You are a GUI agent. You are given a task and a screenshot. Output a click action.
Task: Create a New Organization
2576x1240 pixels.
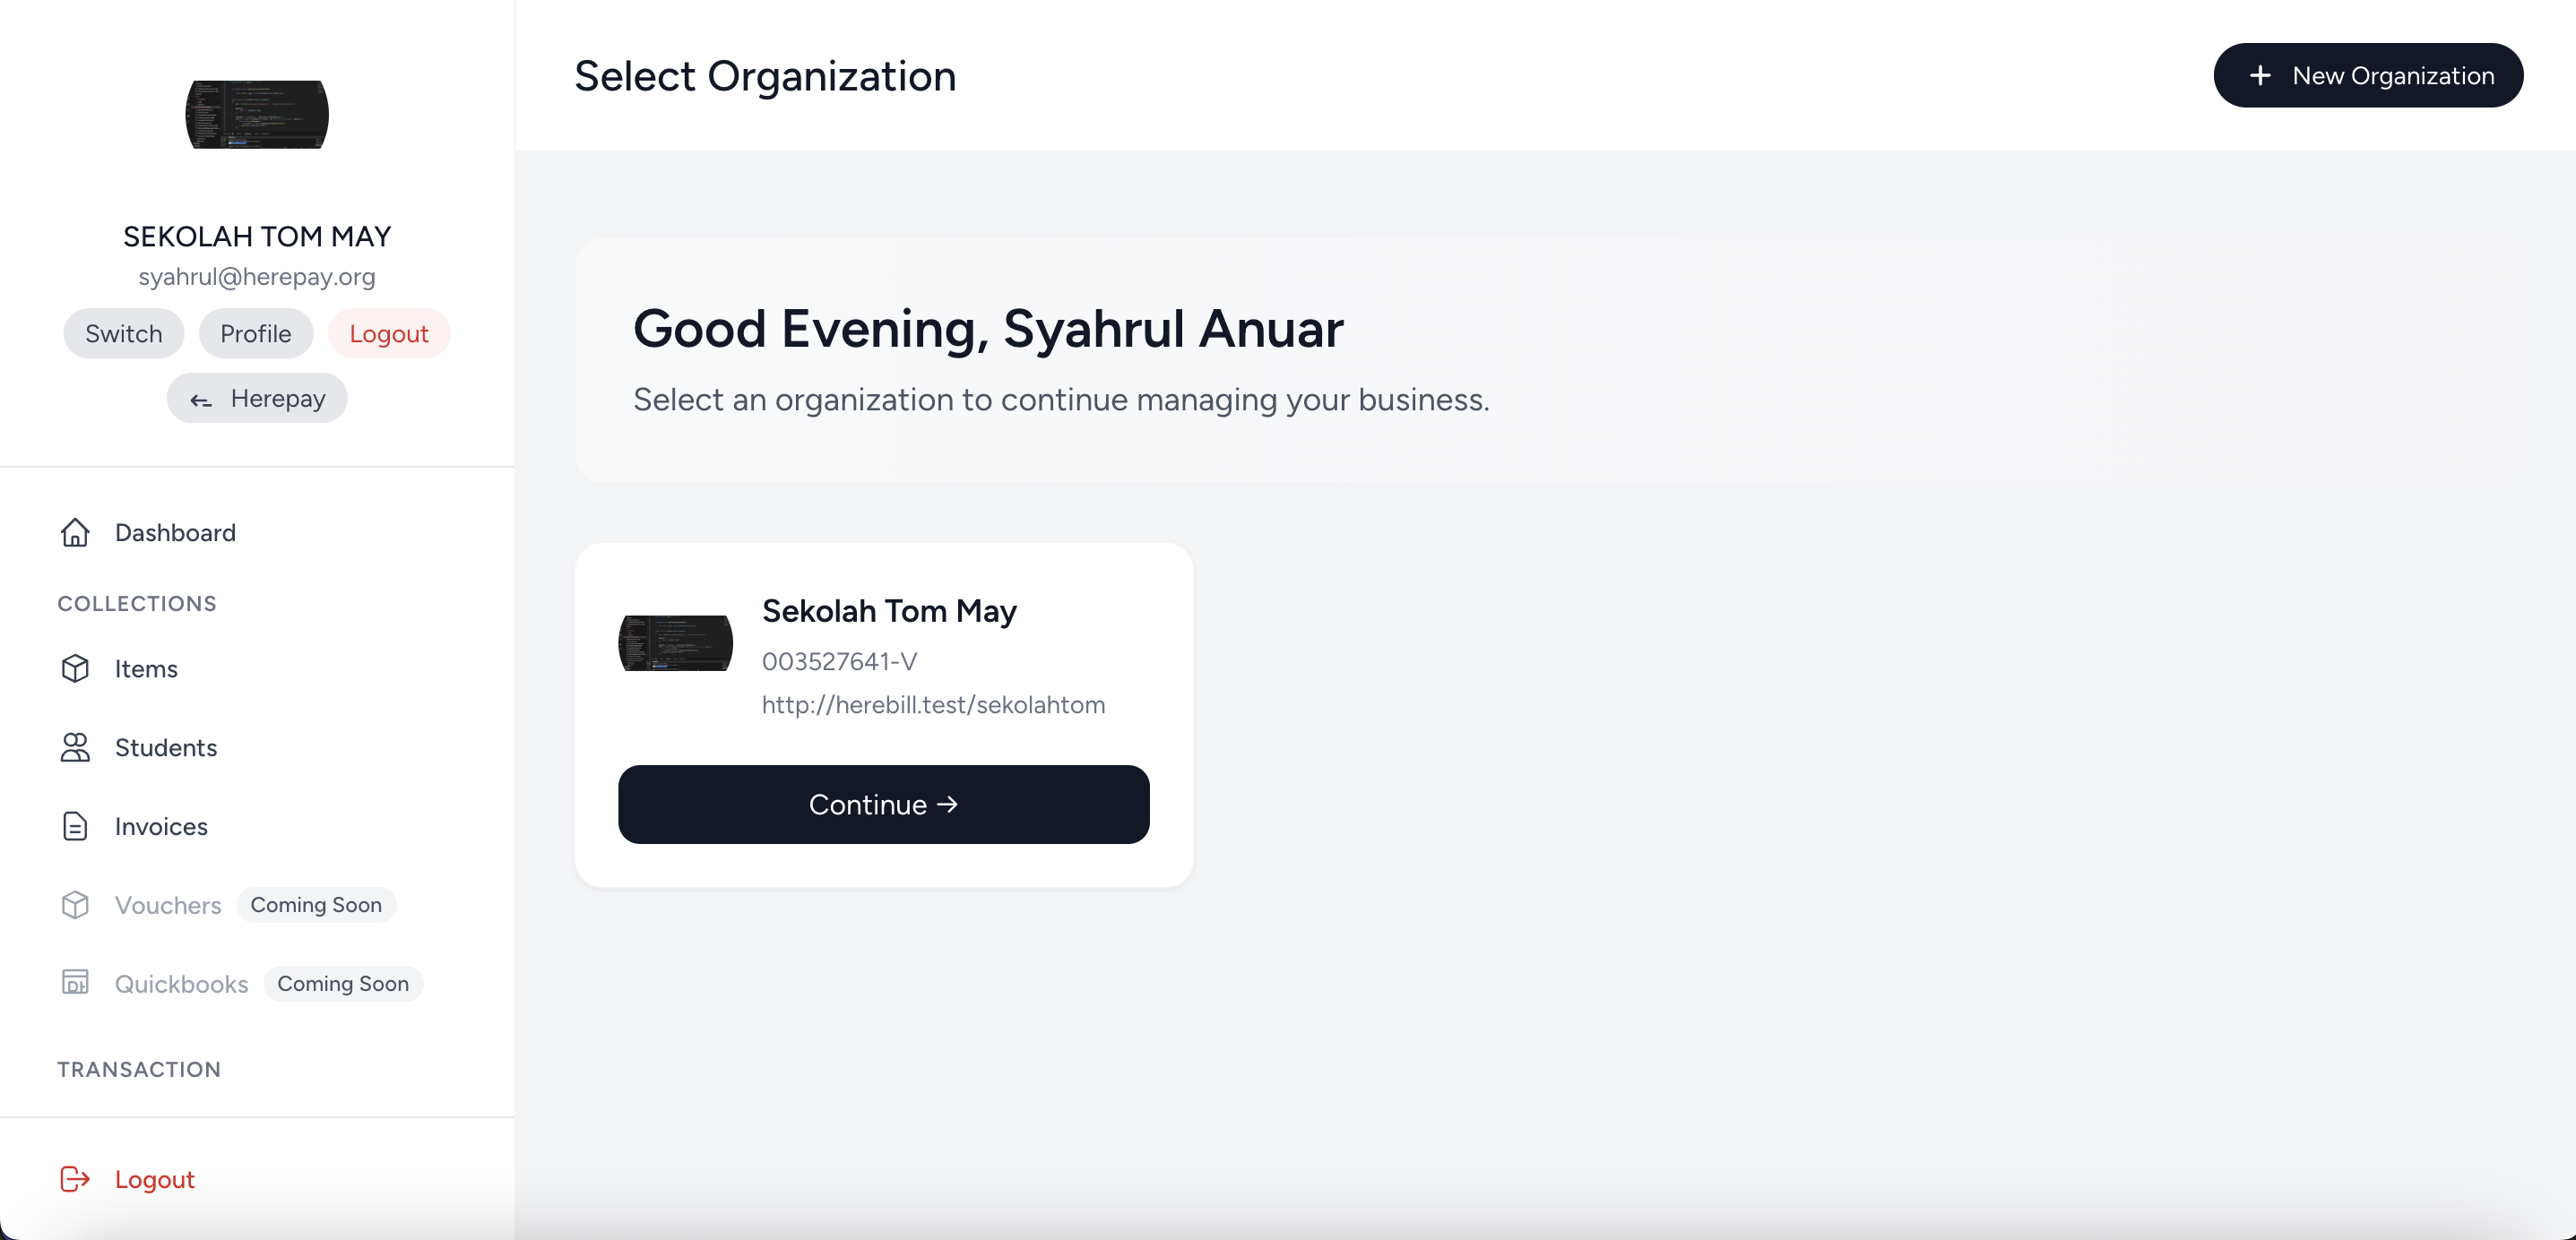point(2368,75)
